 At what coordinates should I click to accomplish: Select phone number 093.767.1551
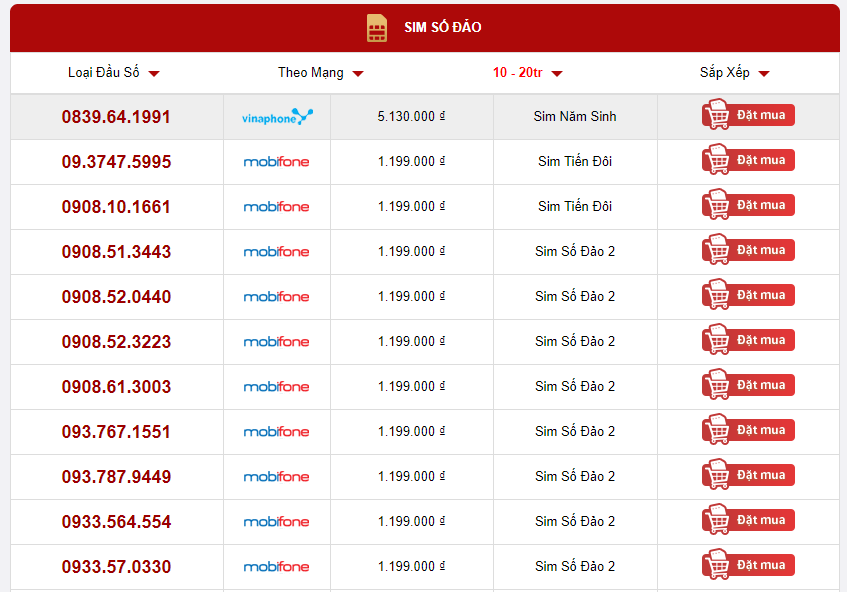tap(116, 432)
